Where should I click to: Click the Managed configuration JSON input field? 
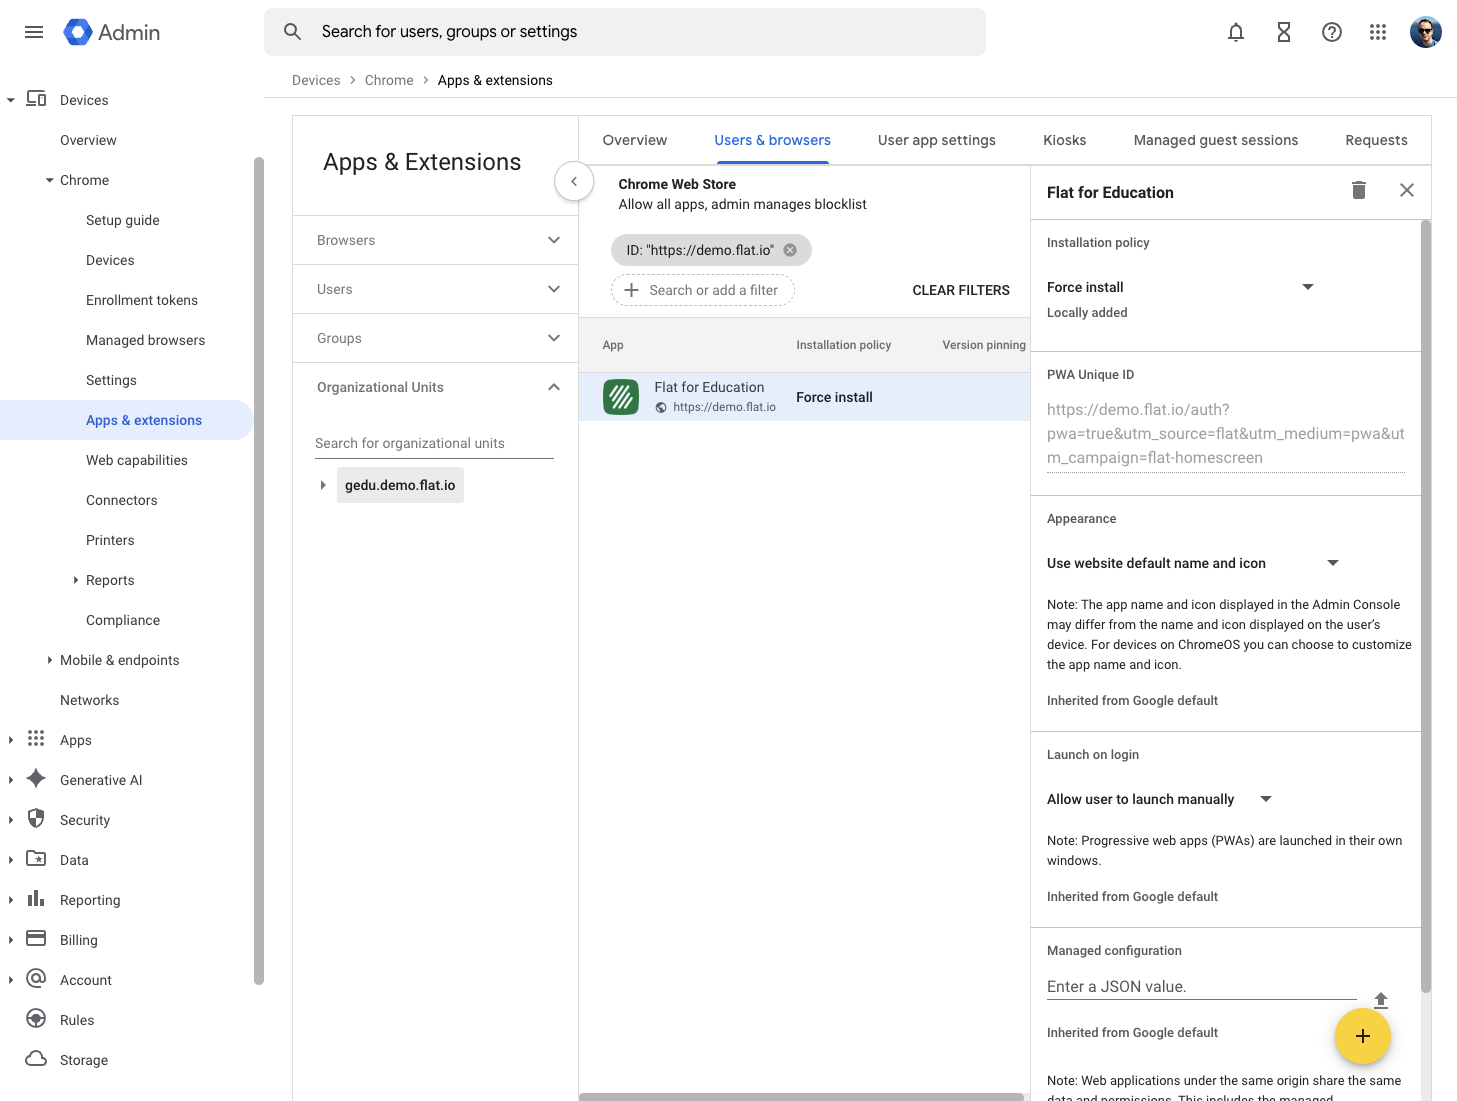pos(1200,986)
